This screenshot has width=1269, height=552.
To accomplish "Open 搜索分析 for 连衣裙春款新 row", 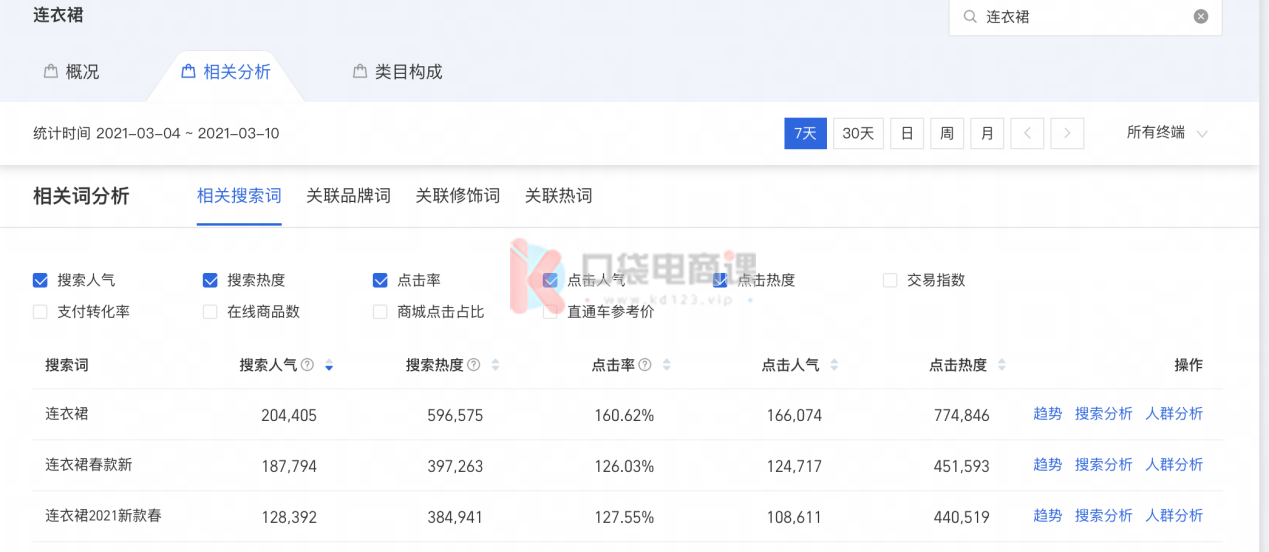I will pos(1103,465).
